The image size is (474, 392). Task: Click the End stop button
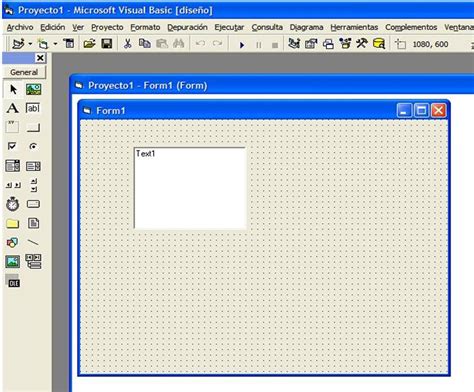point(275,45)
